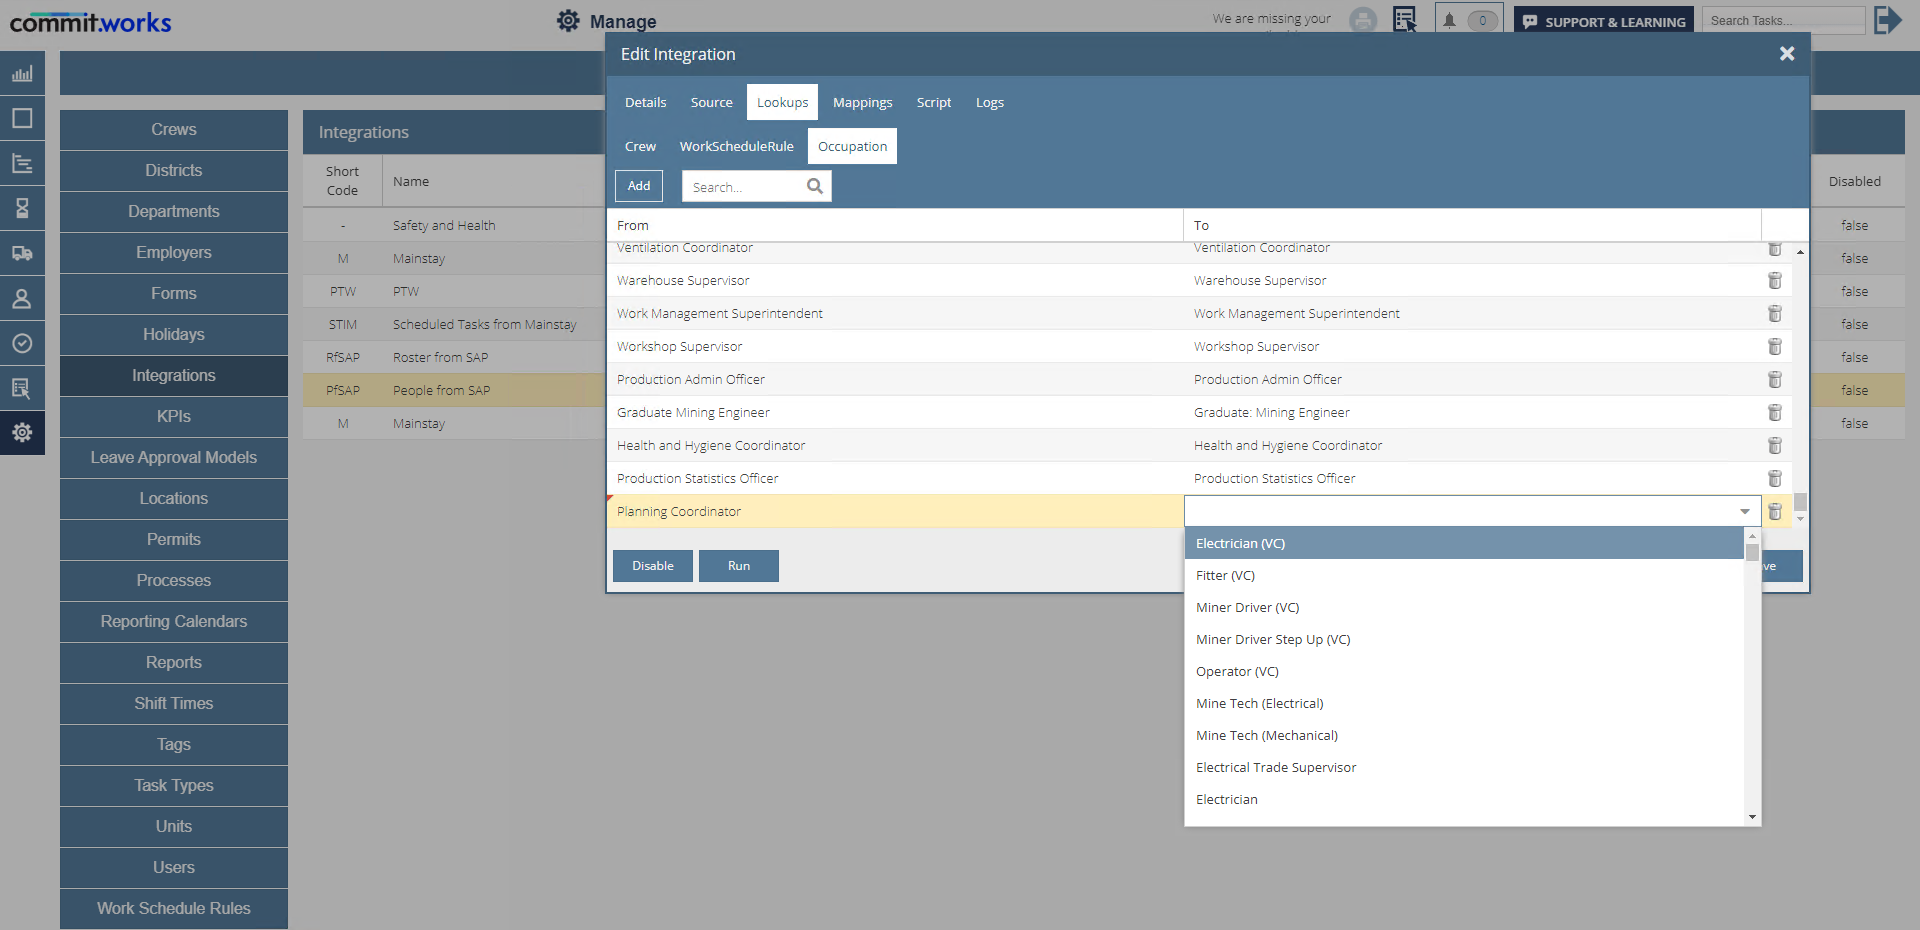This screenshot has height=930, width=1920.
Task: Select Miner Driver (VC) option
Action: pyautogui.click(x=1464, y=608)
